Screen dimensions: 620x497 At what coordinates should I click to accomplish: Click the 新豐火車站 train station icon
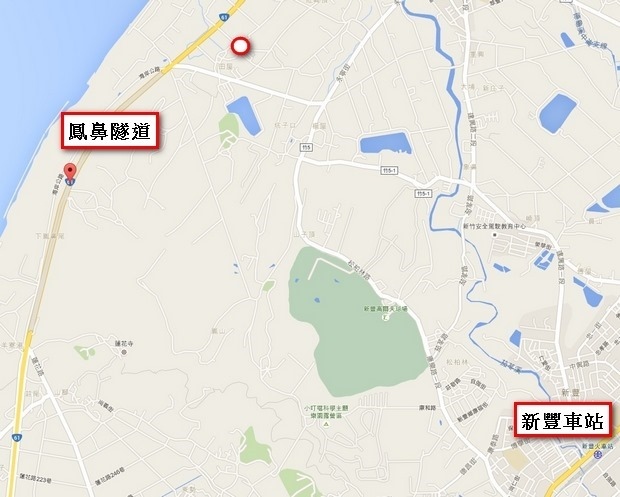click(x=597, y=454)
